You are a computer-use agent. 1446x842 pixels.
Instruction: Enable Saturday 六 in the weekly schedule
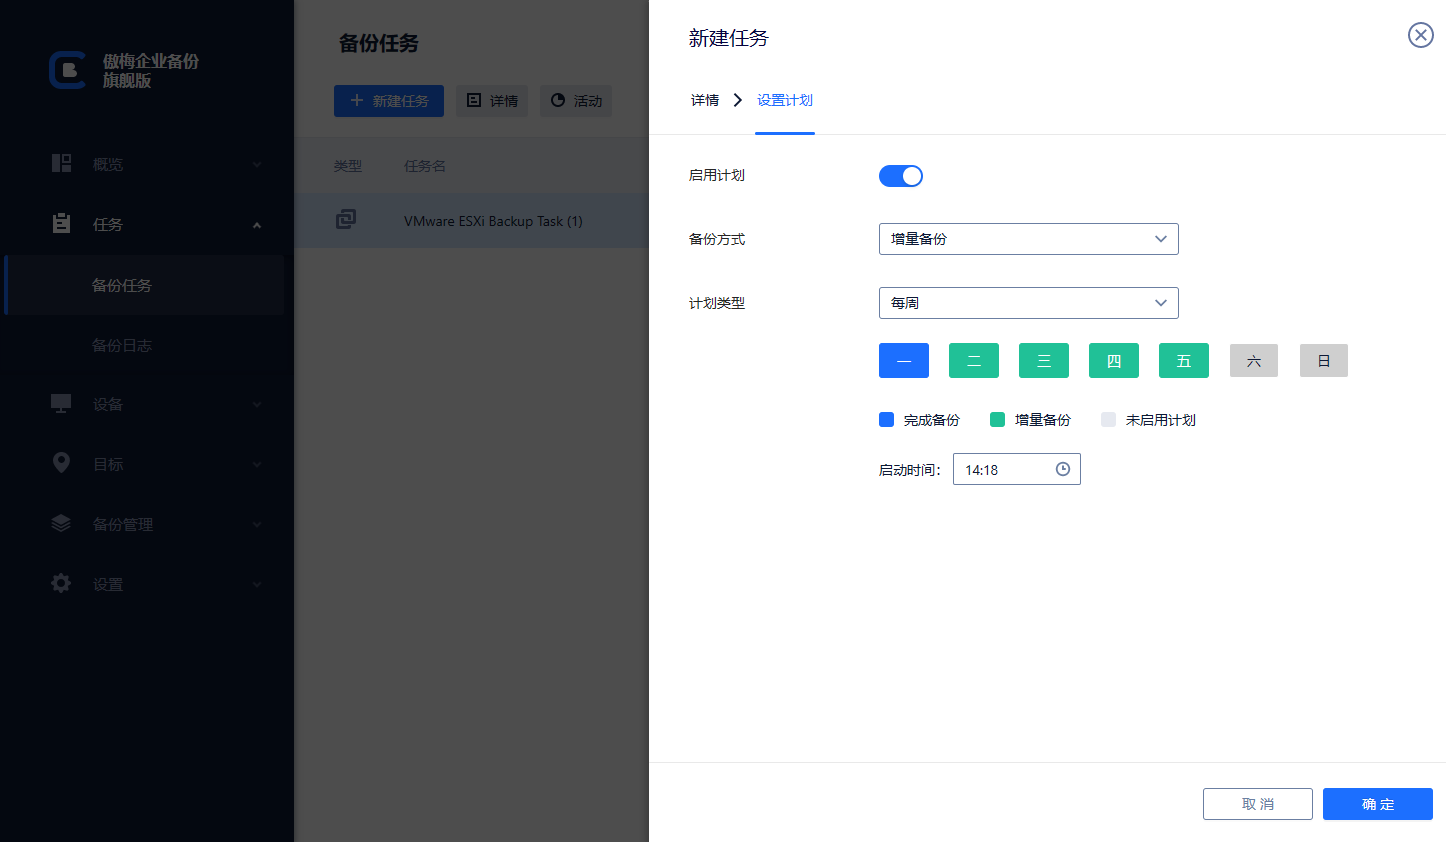[1253, 360]
